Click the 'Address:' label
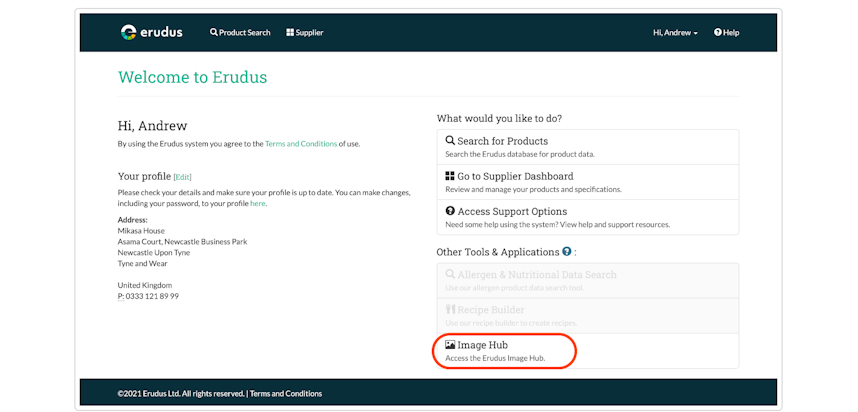 132,220
